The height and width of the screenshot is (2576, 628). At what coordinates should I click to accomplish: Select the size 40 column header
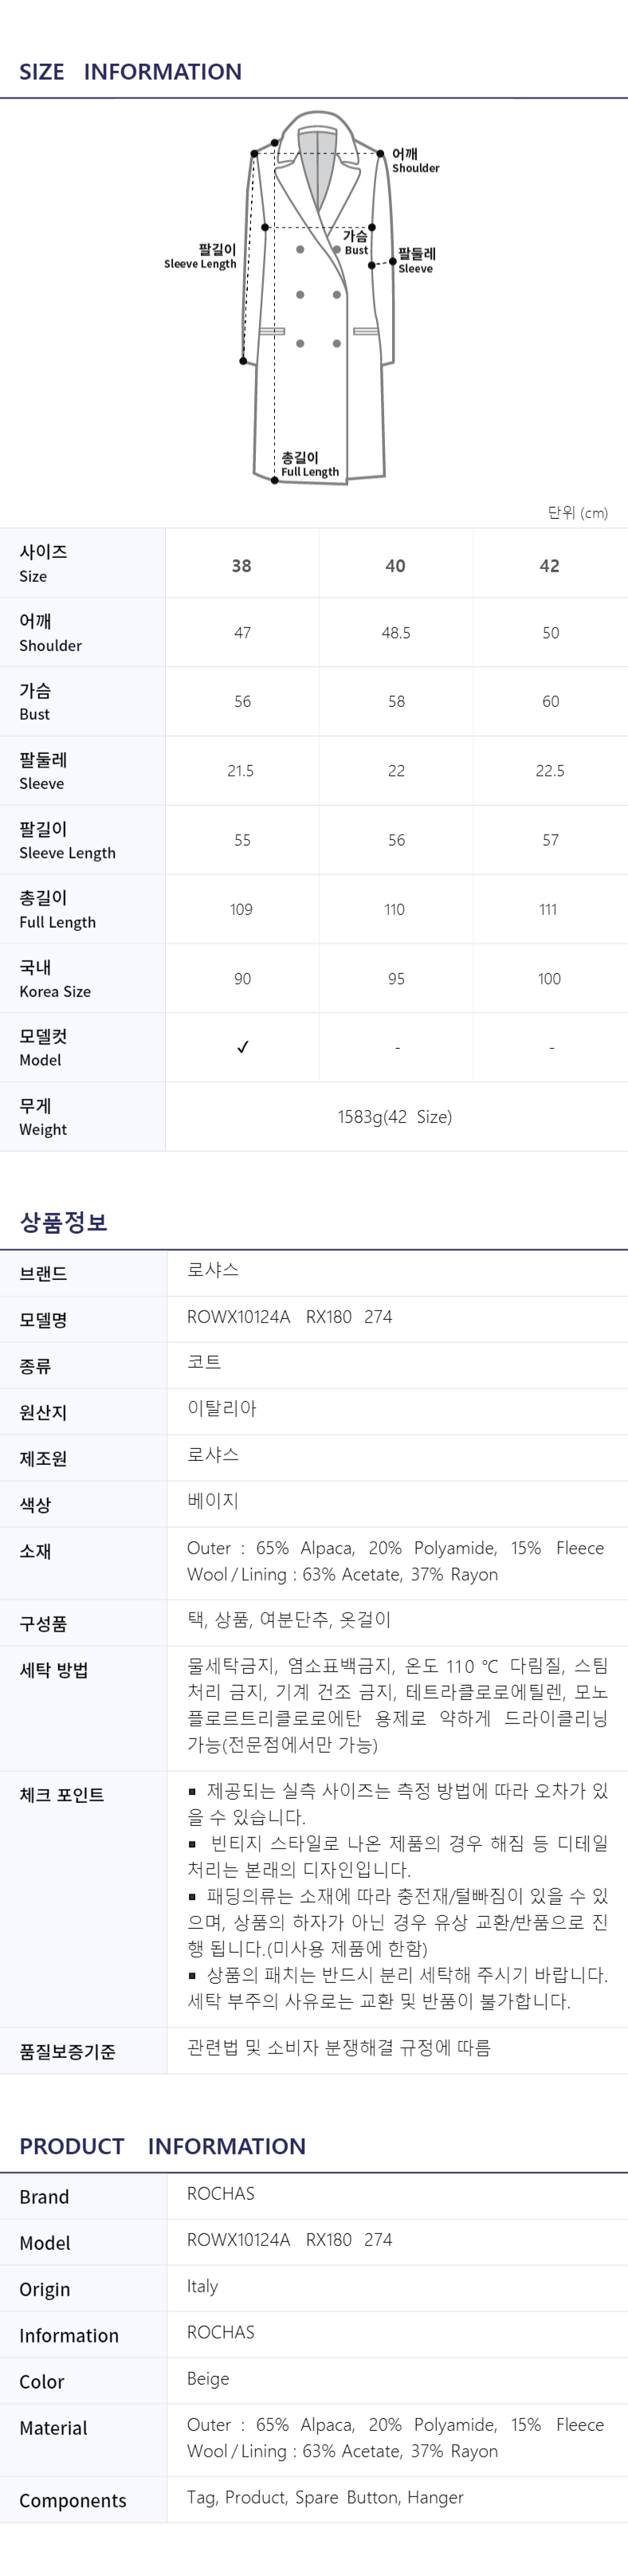(396, 566)
